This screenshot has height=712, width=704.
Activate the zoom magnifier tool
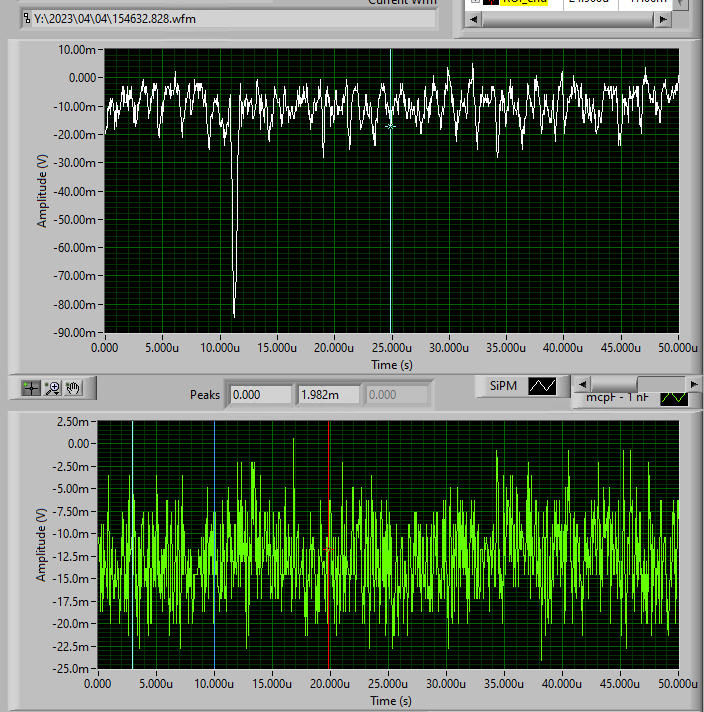point(53,388)
